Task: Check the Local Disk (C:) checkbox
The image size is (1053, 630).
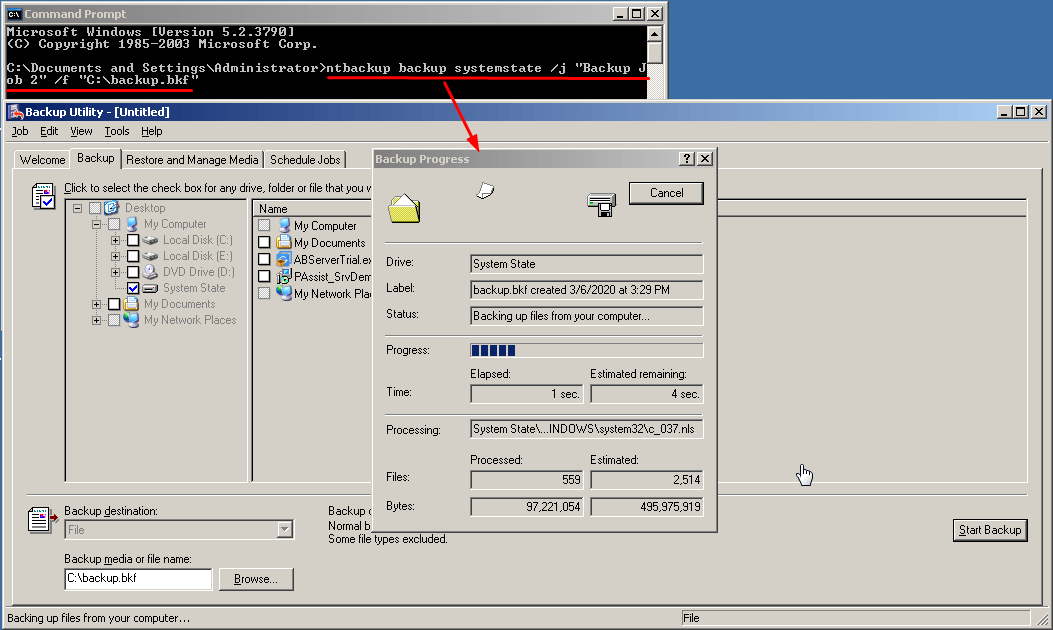Action: click(133, 240)
